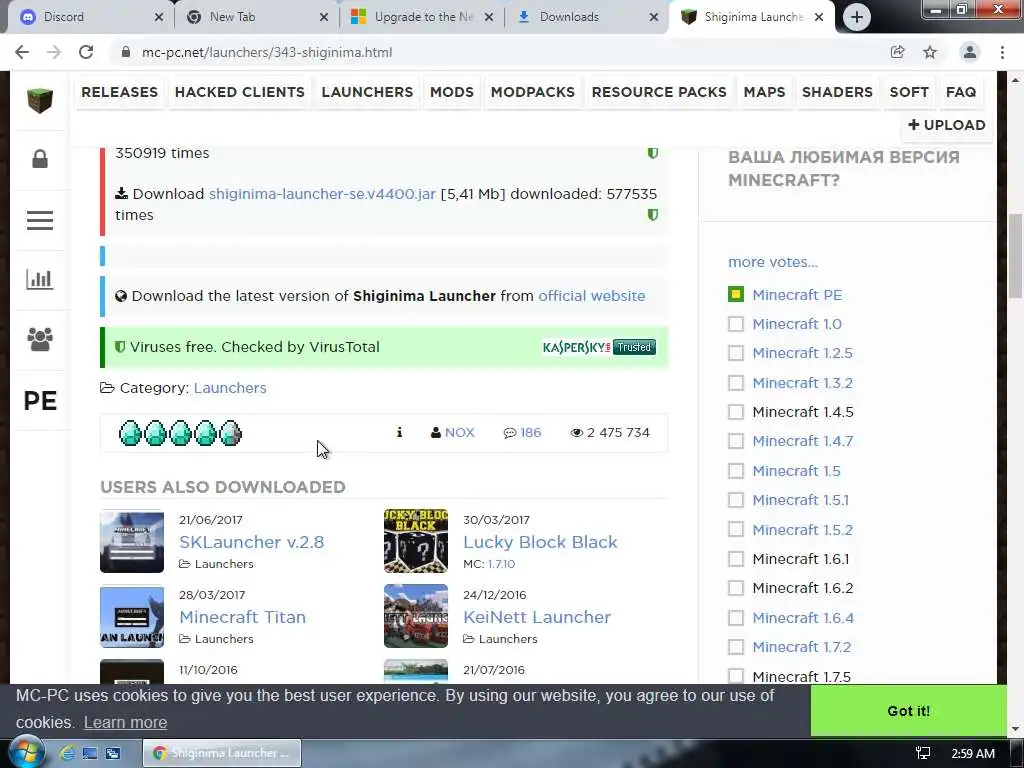Click the site lock icon in address bar
This screenshot has width=1024, height=768.
point(126,52)
